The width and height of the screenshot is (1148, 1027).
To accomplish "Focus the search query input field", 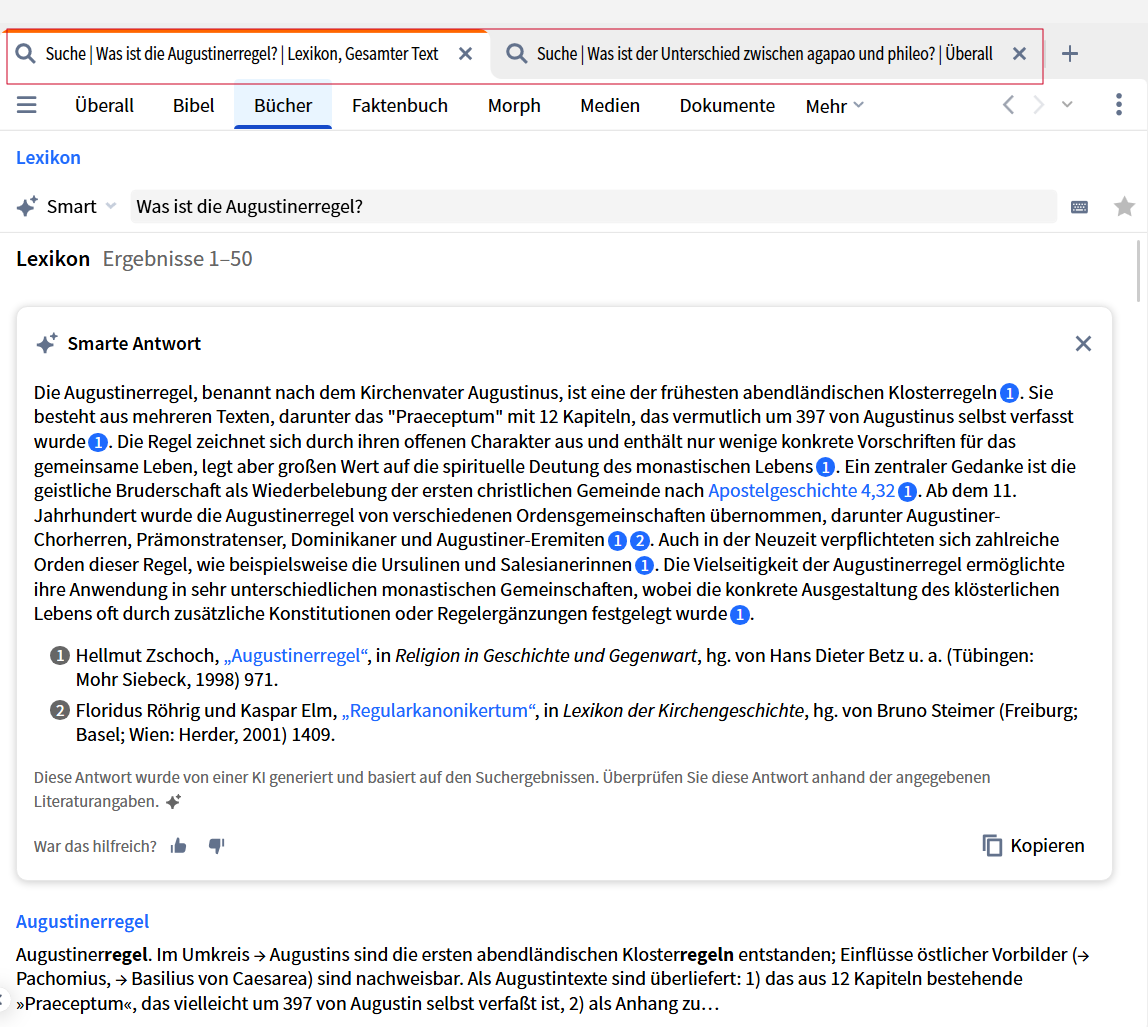I will pos(593,206).
